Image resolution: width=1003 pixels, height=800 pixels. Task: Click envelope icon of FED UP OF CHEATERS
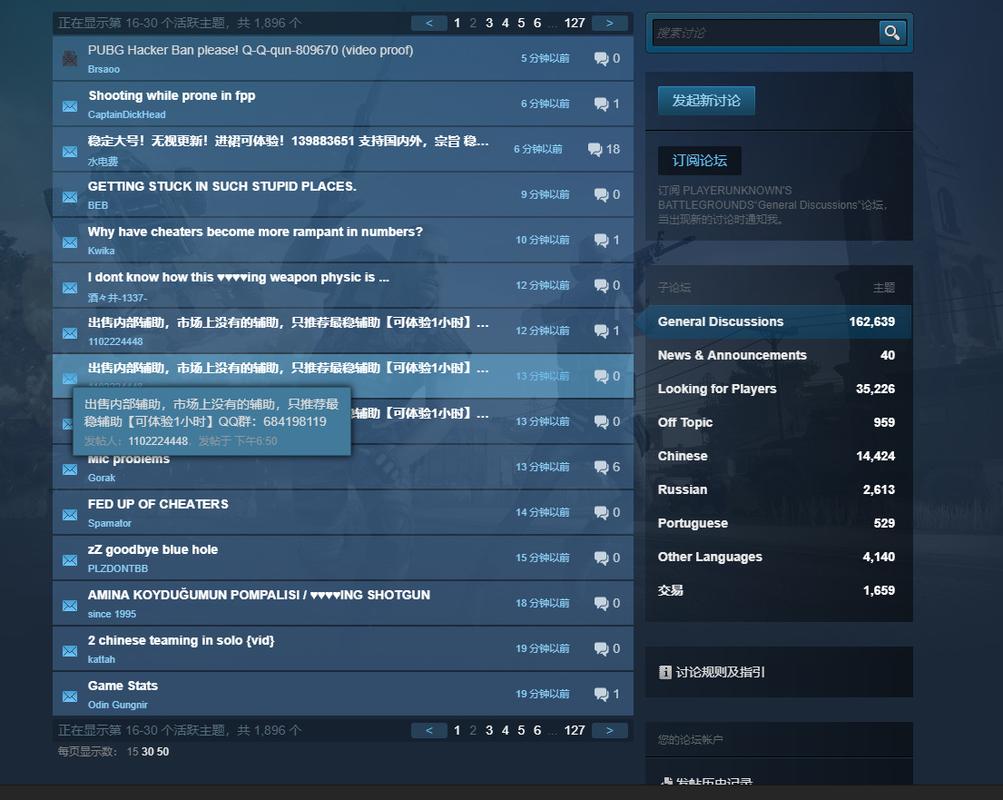70,515
